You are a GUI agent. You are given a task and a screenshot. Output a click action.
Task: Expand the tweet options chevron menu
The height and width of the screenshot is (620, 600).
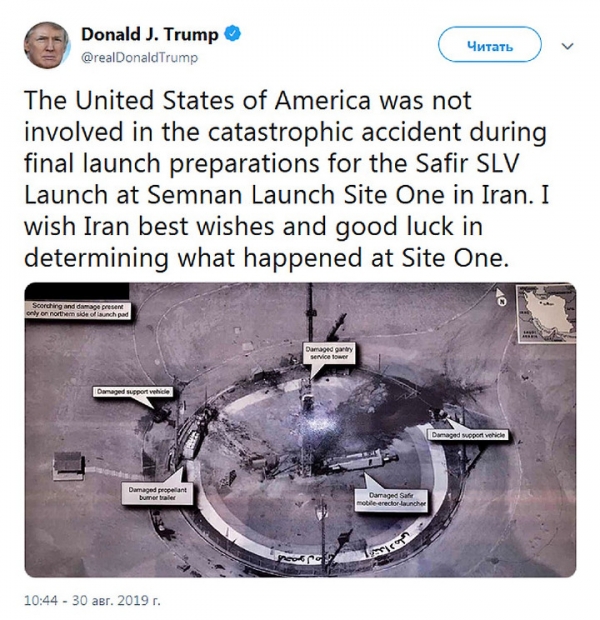click(x=568, y=46)
